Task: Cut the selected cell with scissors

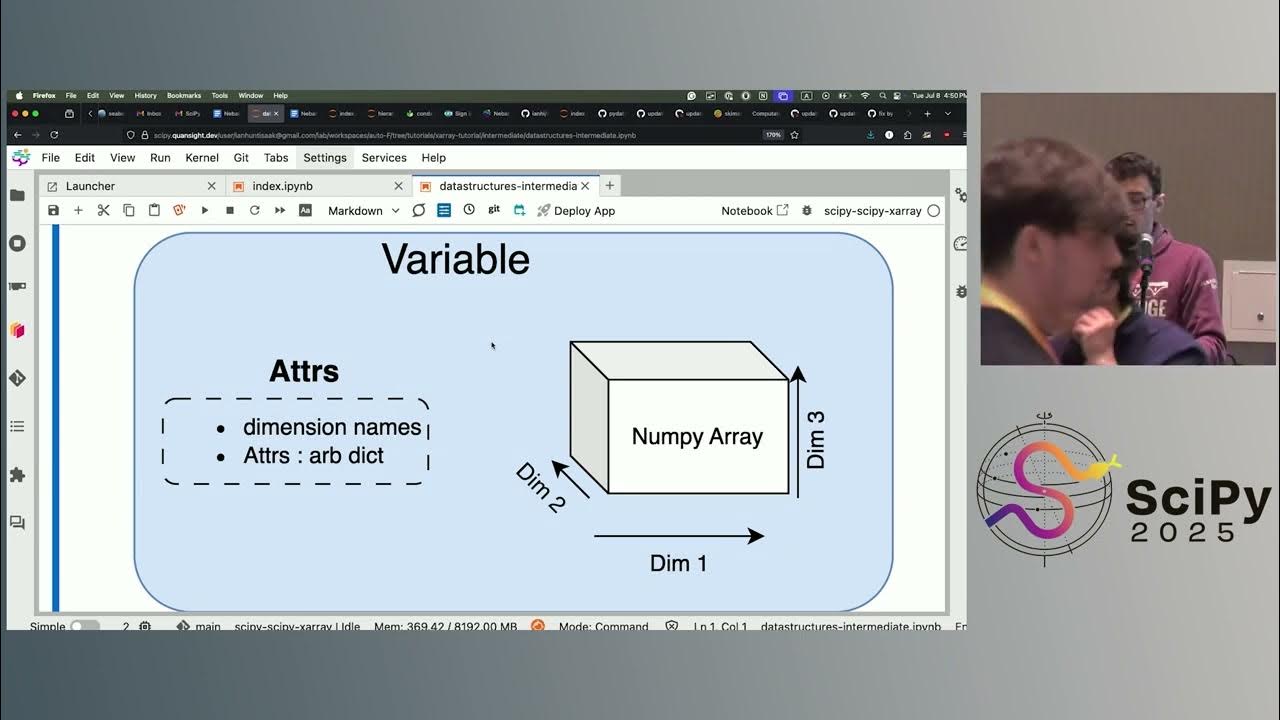Action: (103, 210)
